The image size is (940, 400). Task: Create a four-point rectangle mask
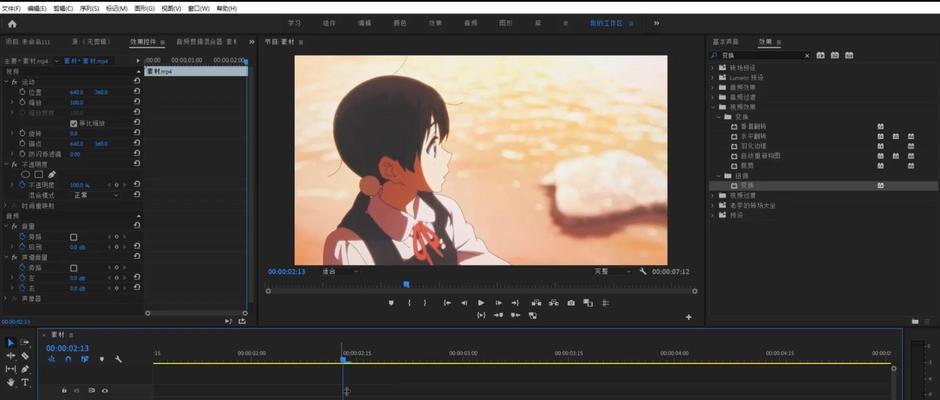[x=38, y=174]
